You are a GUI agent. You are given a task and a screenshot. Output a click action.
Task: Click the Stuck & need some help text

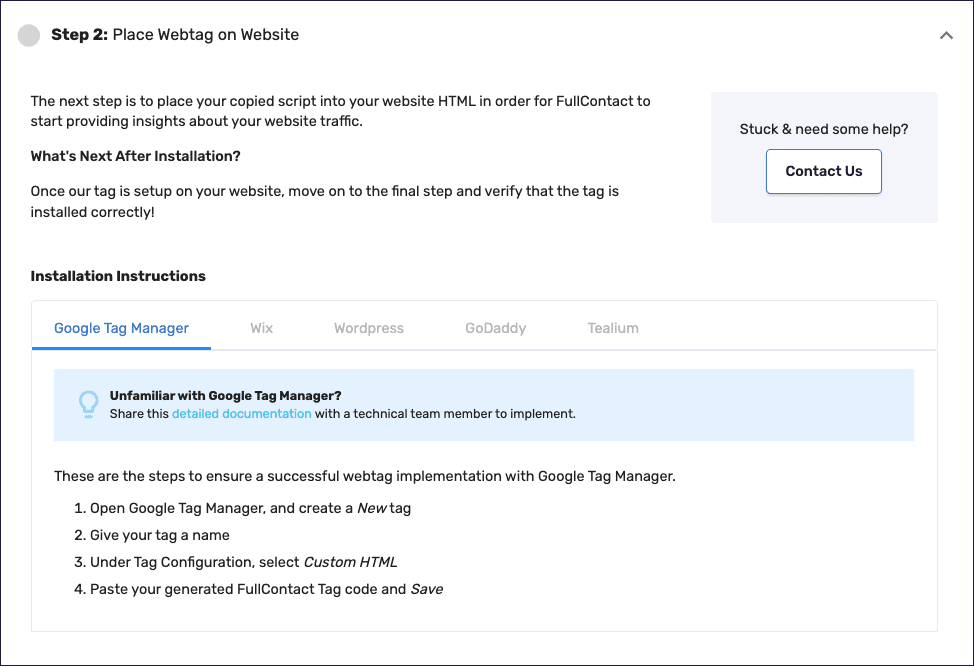823,129
